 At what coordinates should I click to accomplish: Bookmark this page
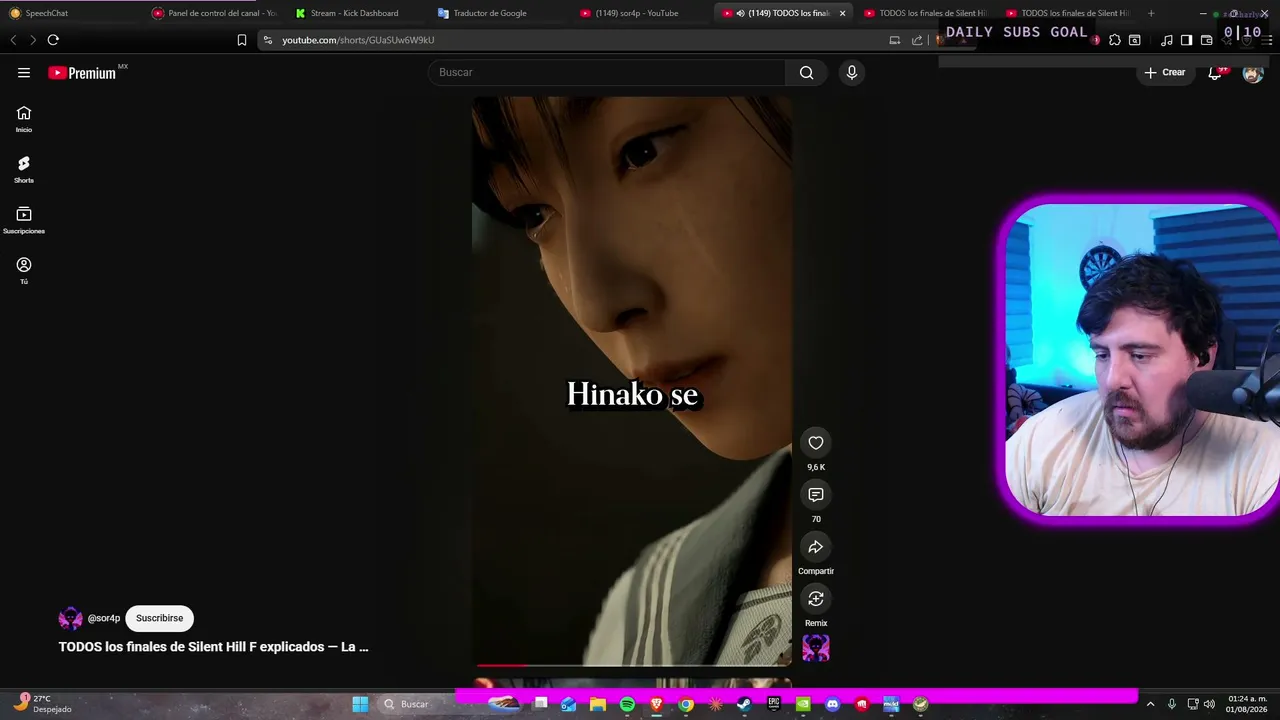(x=242, y=40)
